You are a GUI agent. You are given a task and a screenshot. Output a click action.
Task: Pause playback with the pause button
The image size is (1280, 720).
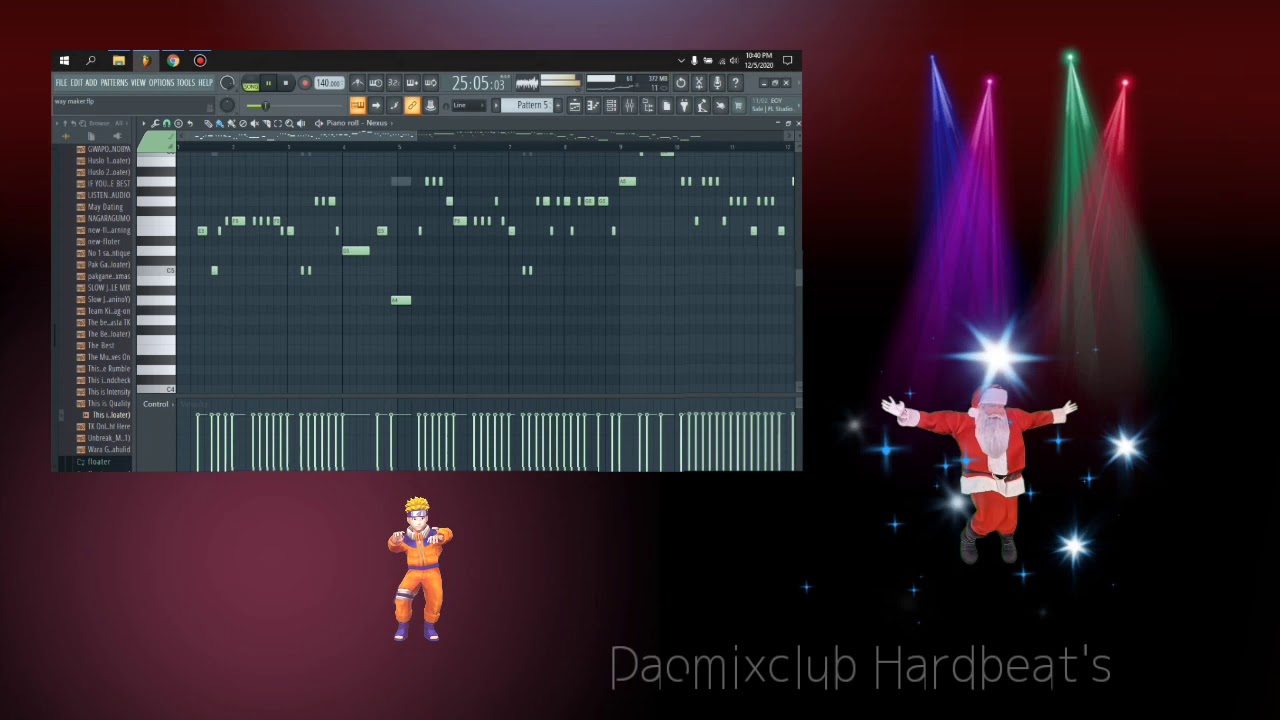point(268,83)
